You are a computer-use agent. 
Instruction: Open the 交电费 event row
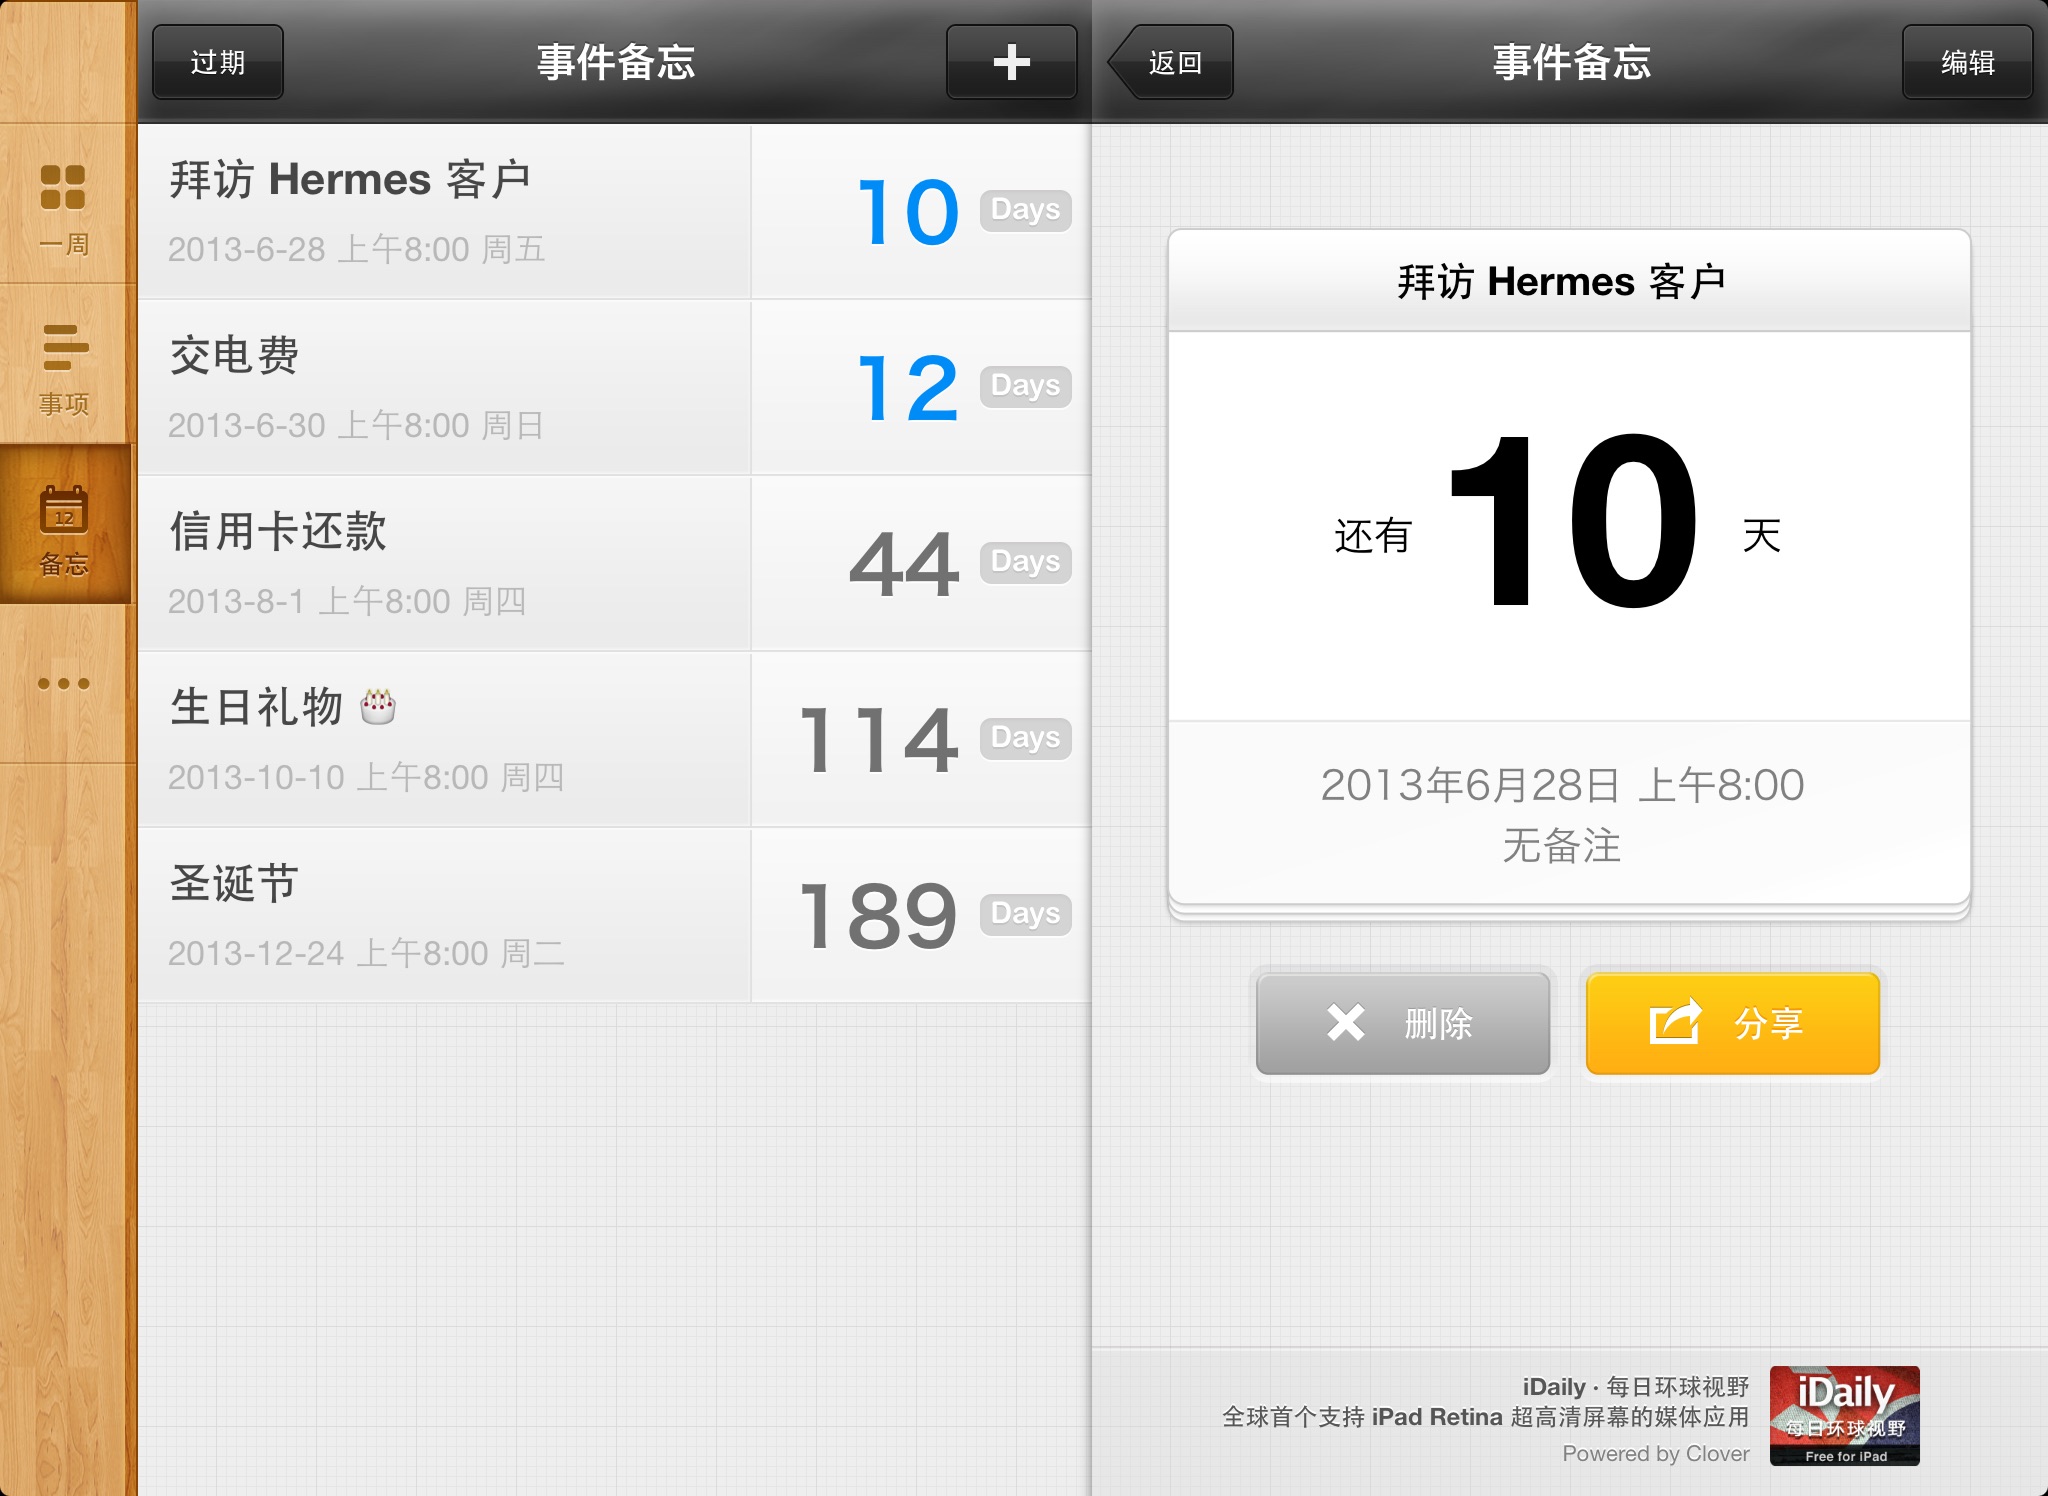tap(614, 388)
